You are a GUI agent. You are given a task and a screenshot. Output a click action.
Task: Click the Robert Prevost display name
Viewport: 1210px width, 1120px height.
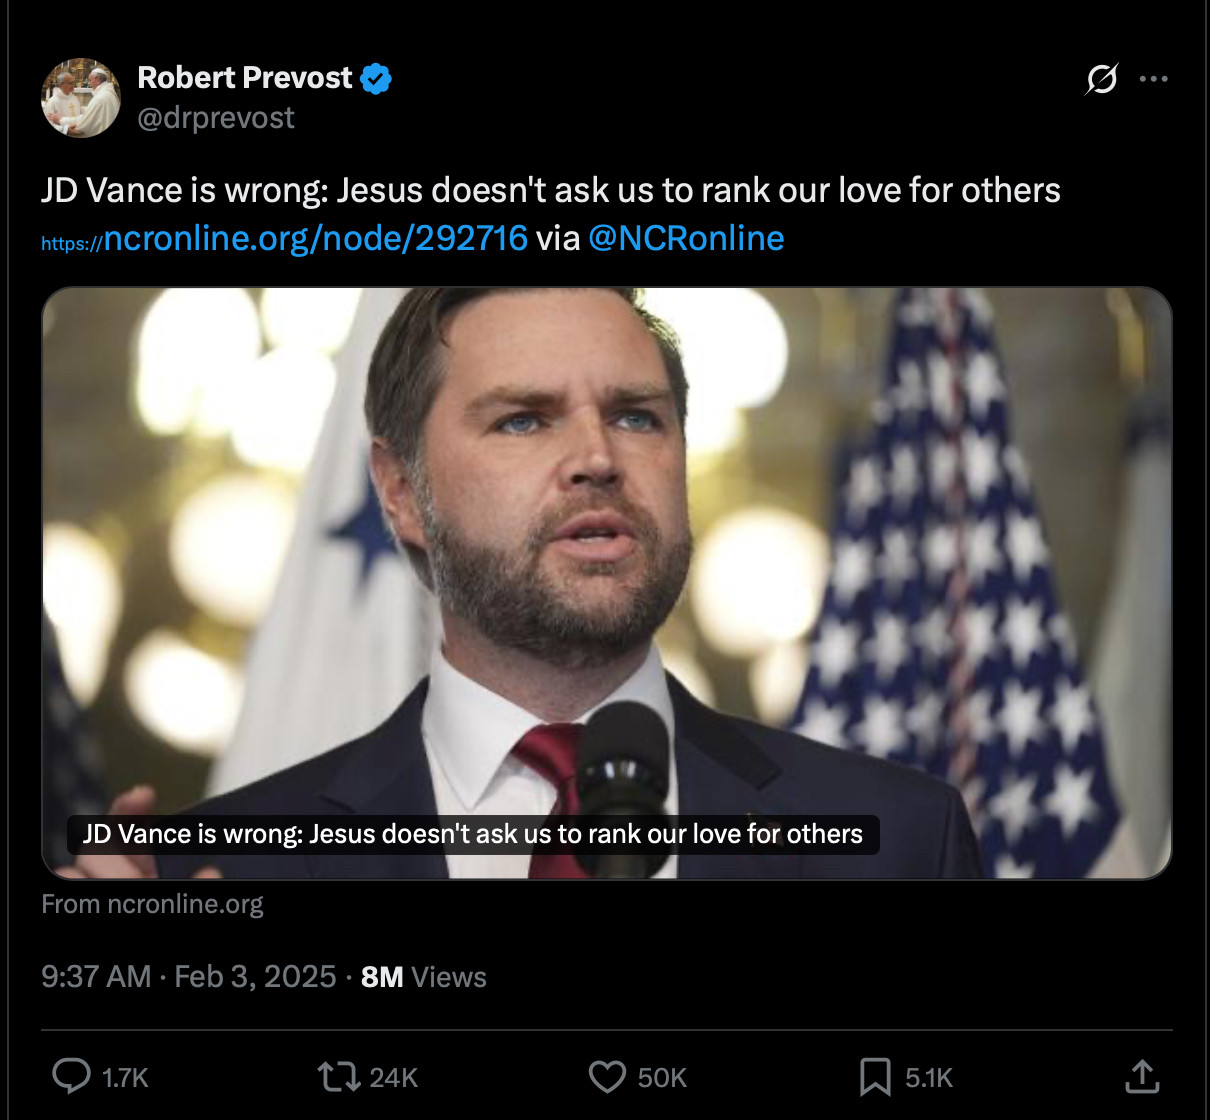[x=244, y=78]
